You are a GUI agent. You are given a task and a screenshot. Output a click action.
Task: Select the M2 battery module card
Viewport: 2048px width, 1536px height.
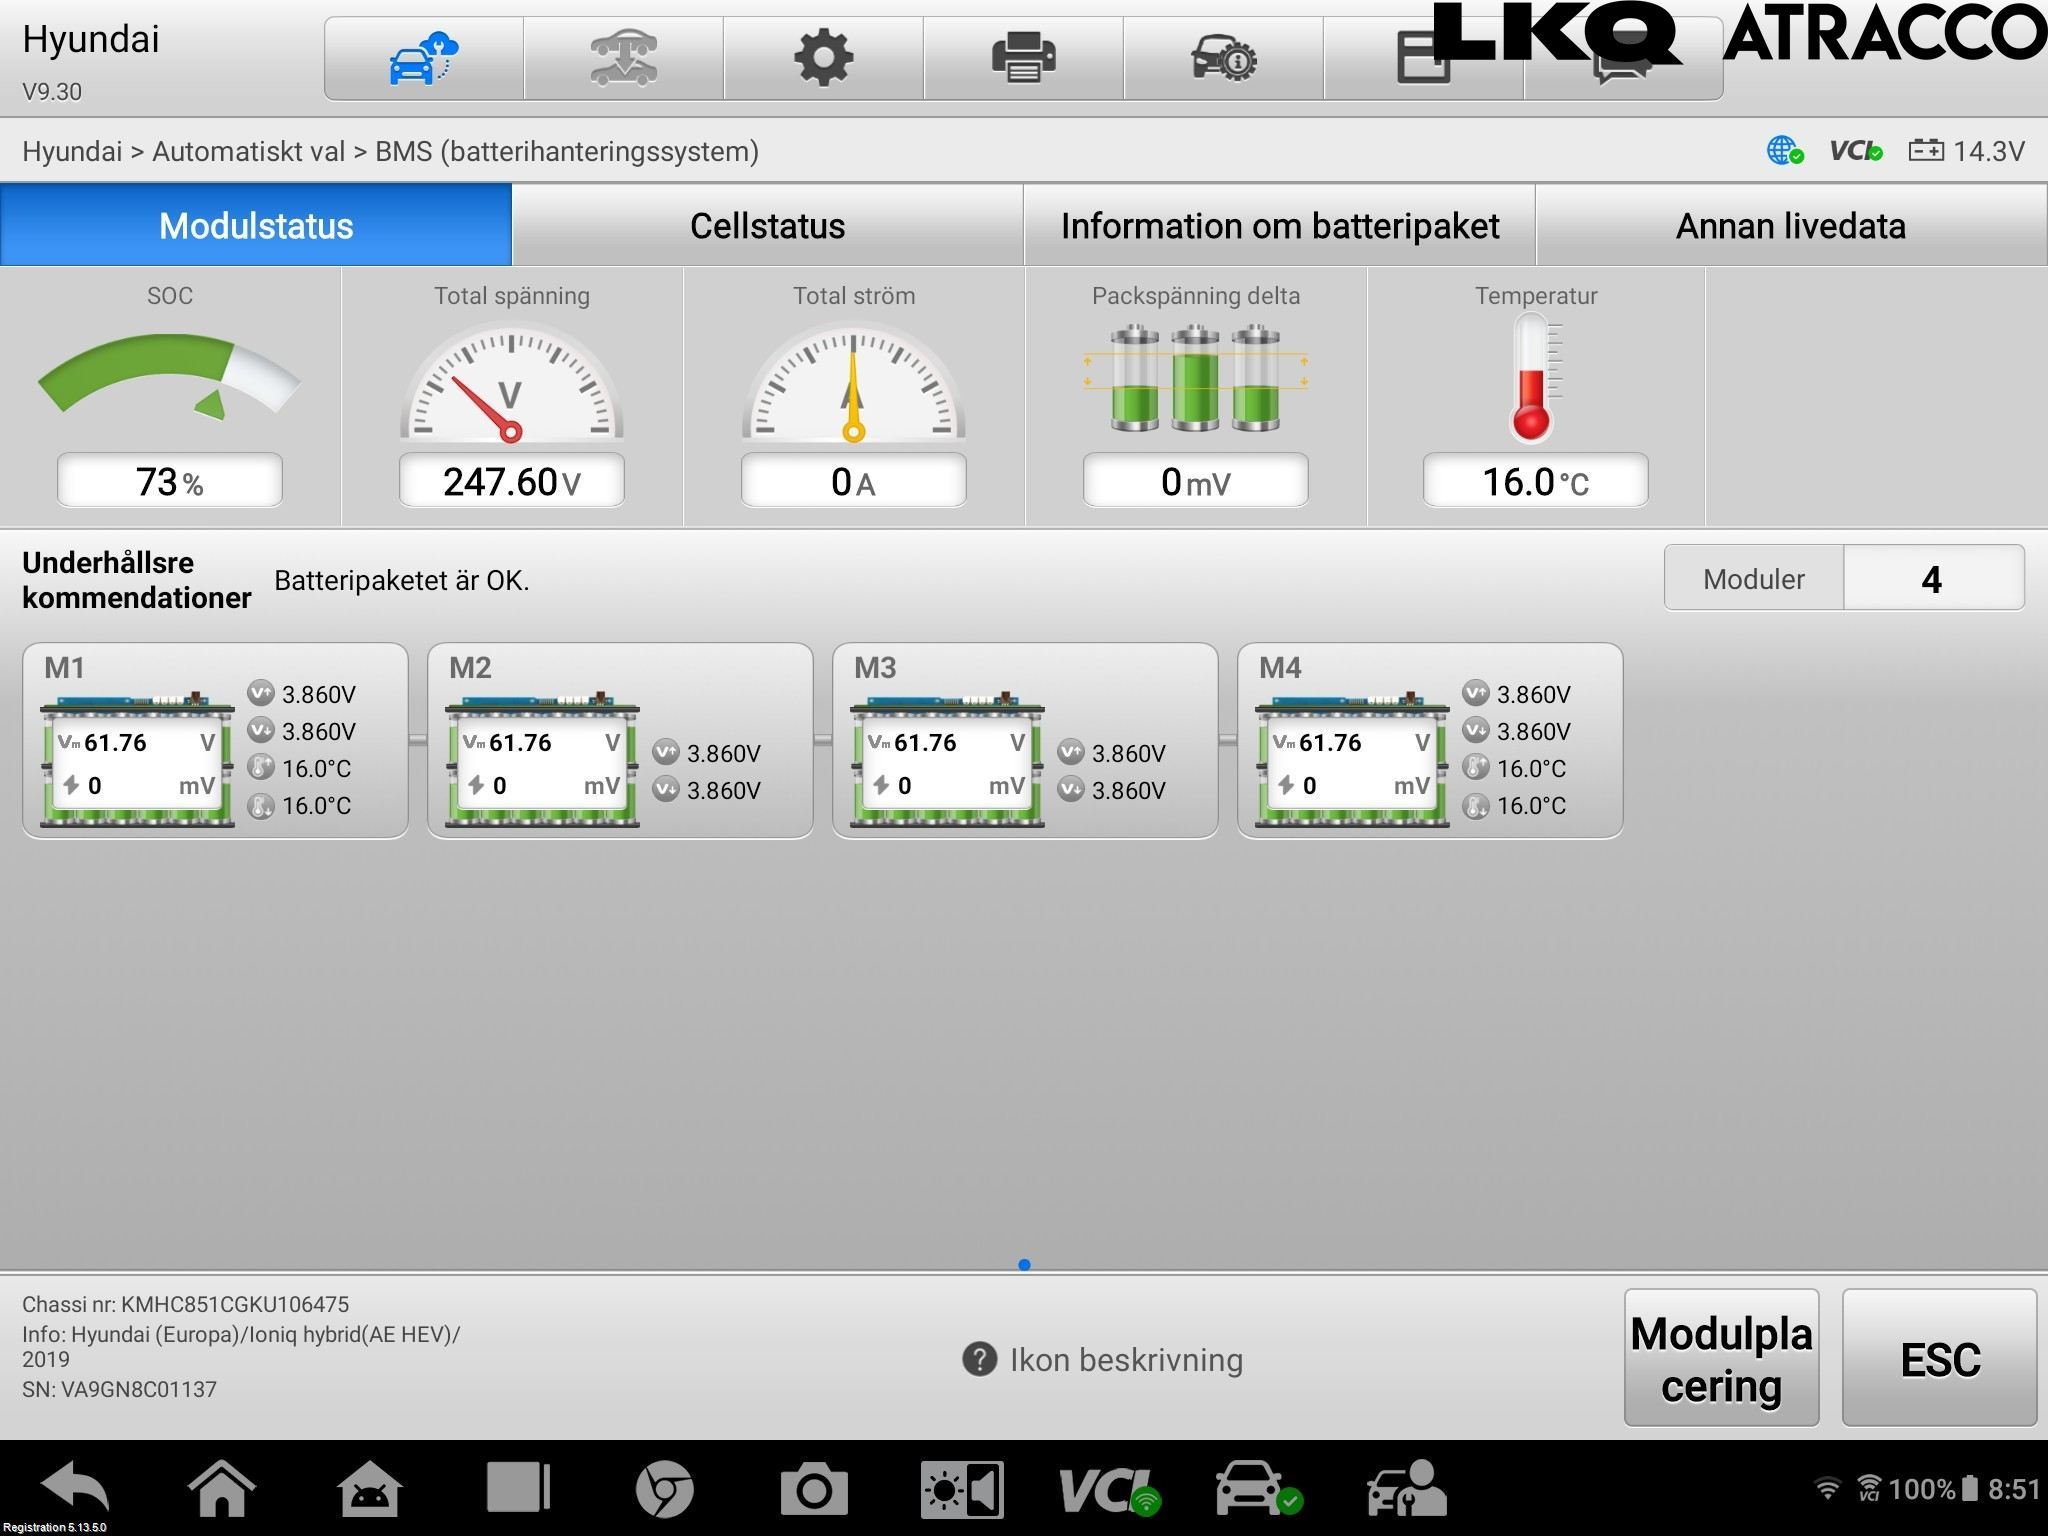[620, 740]
